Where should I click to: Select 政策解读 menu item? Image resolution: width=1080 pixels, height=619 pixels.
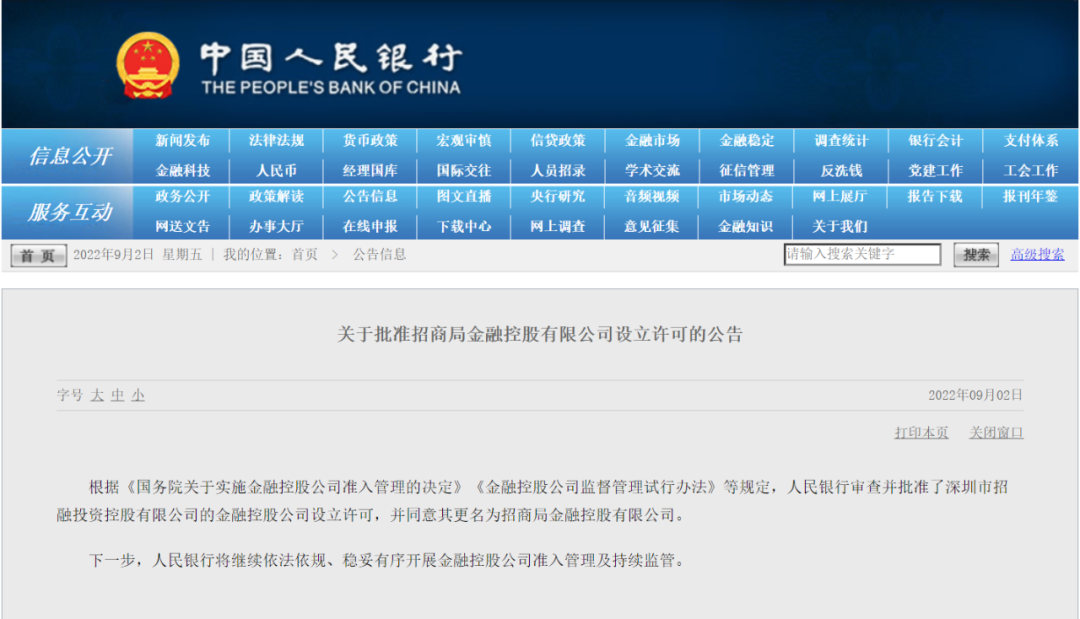(x=276, y=196)
